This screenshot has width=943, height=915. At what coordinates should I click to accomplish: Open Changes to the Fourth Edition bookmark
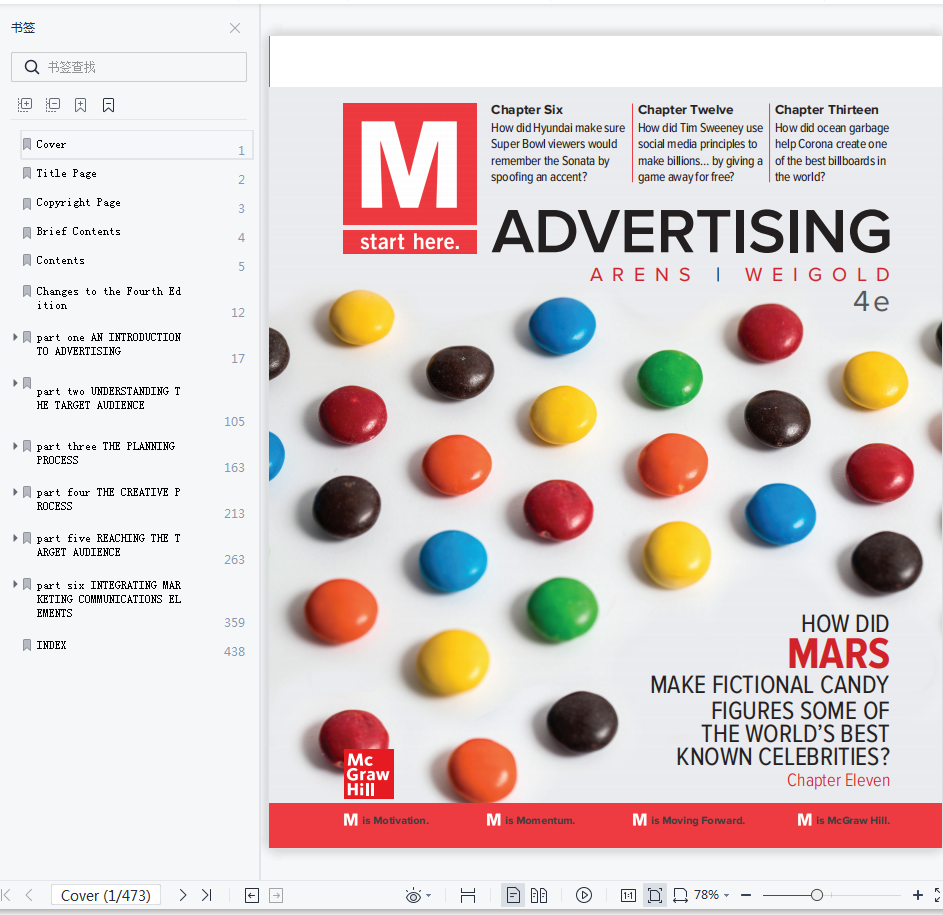tap(108, 298)
